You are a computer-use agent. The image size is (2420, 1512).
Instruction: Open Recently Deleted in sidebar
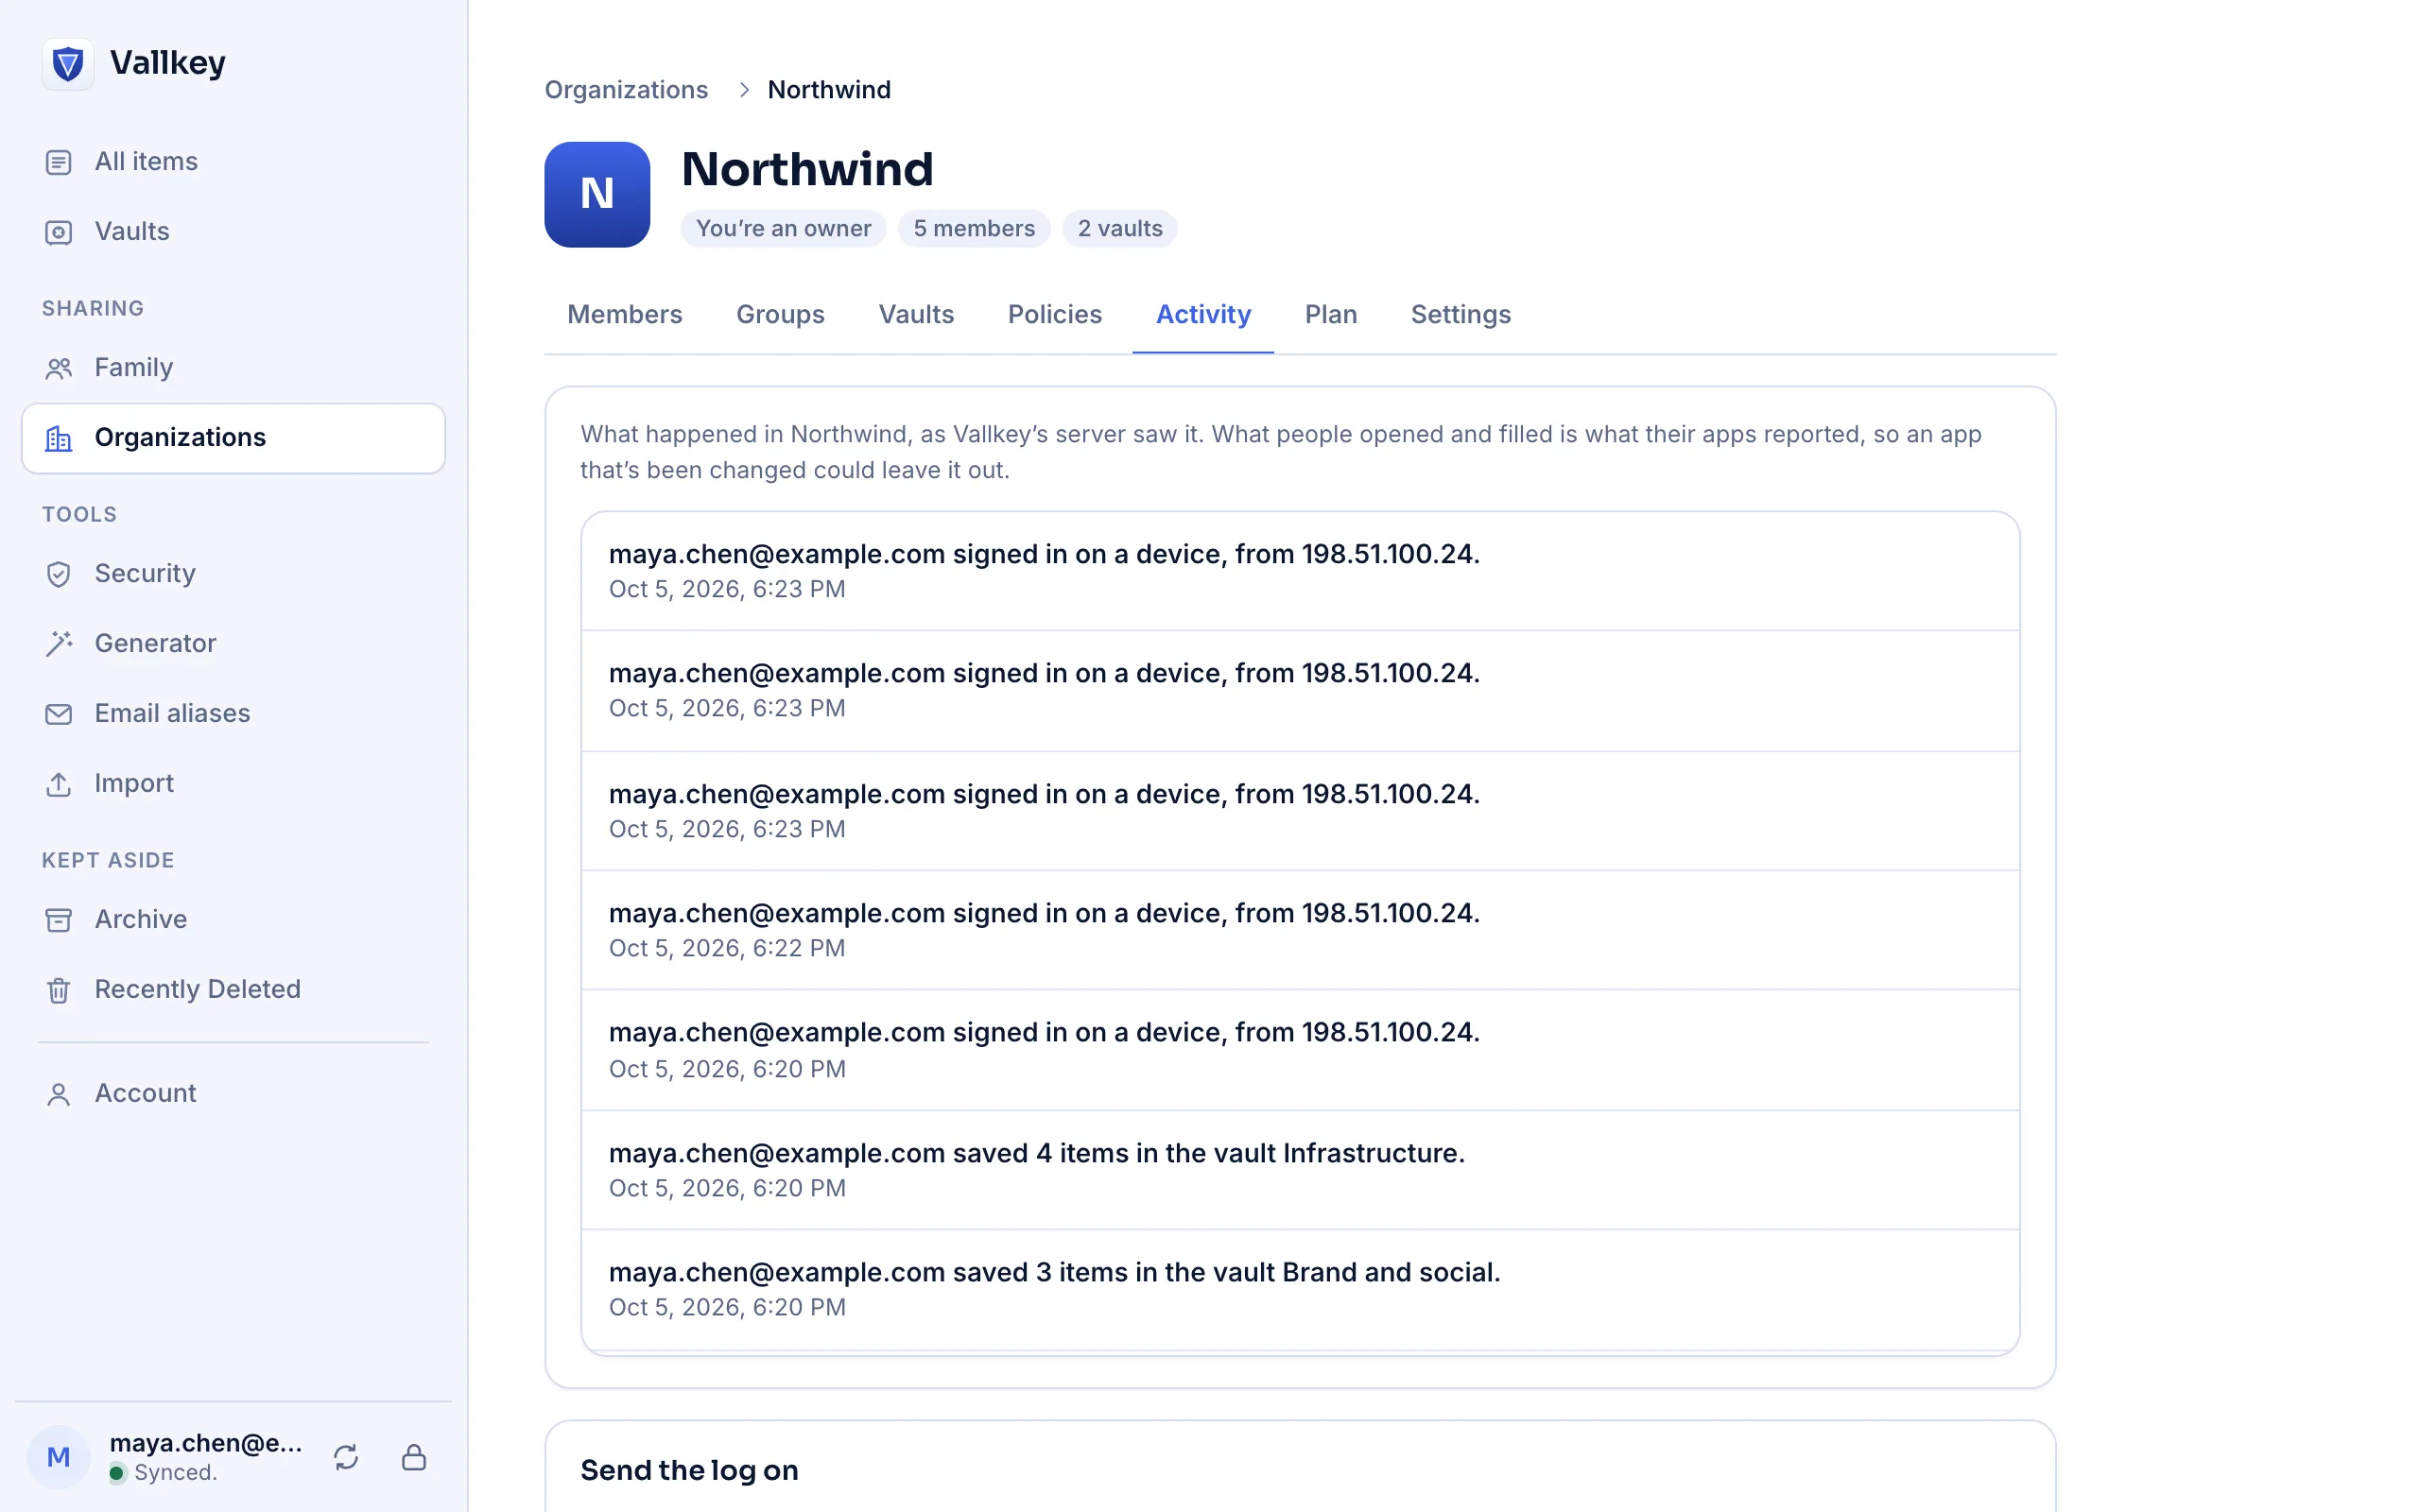coord(233,990)
